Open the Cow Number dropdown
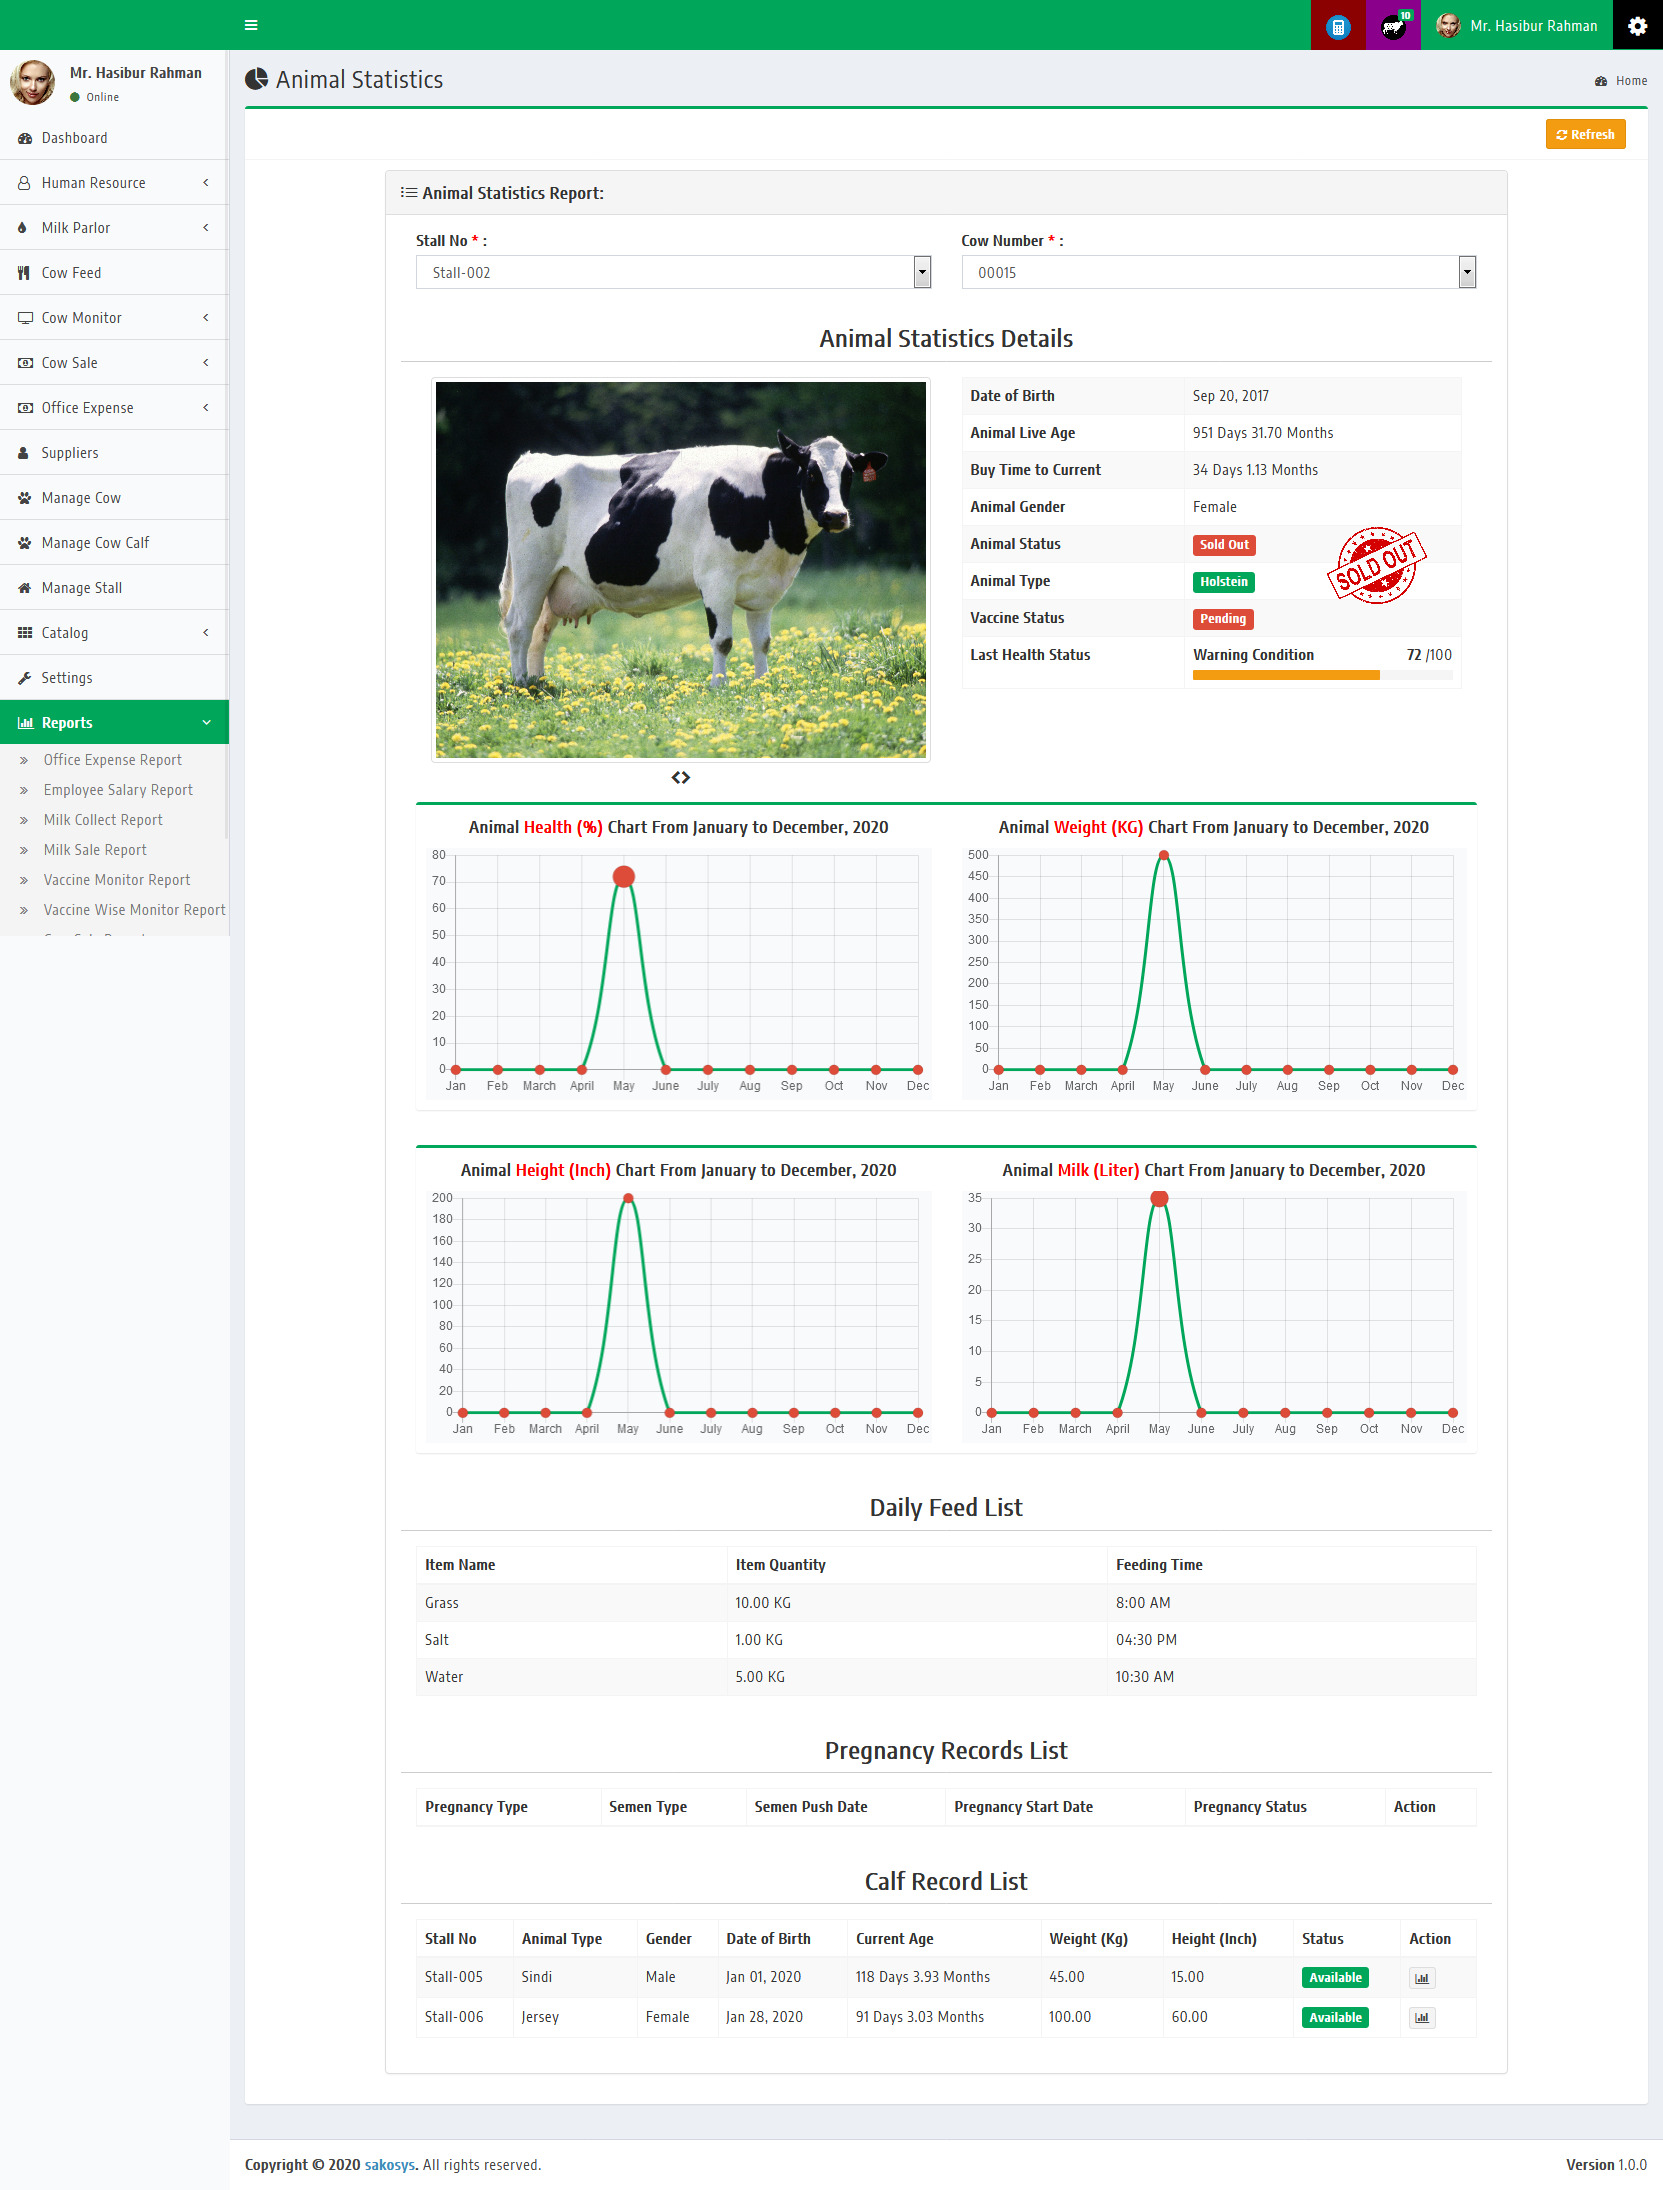Image resolution: width=1663 pixels, height=2190 pixels. (x=1218, y=273)
